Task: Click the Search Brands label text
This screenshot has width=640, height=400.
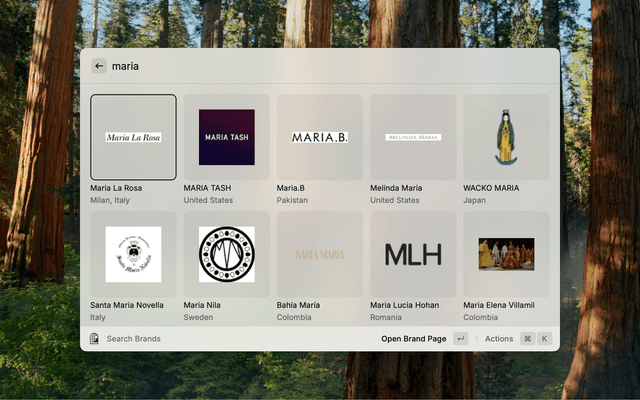Action: [133, 339]
